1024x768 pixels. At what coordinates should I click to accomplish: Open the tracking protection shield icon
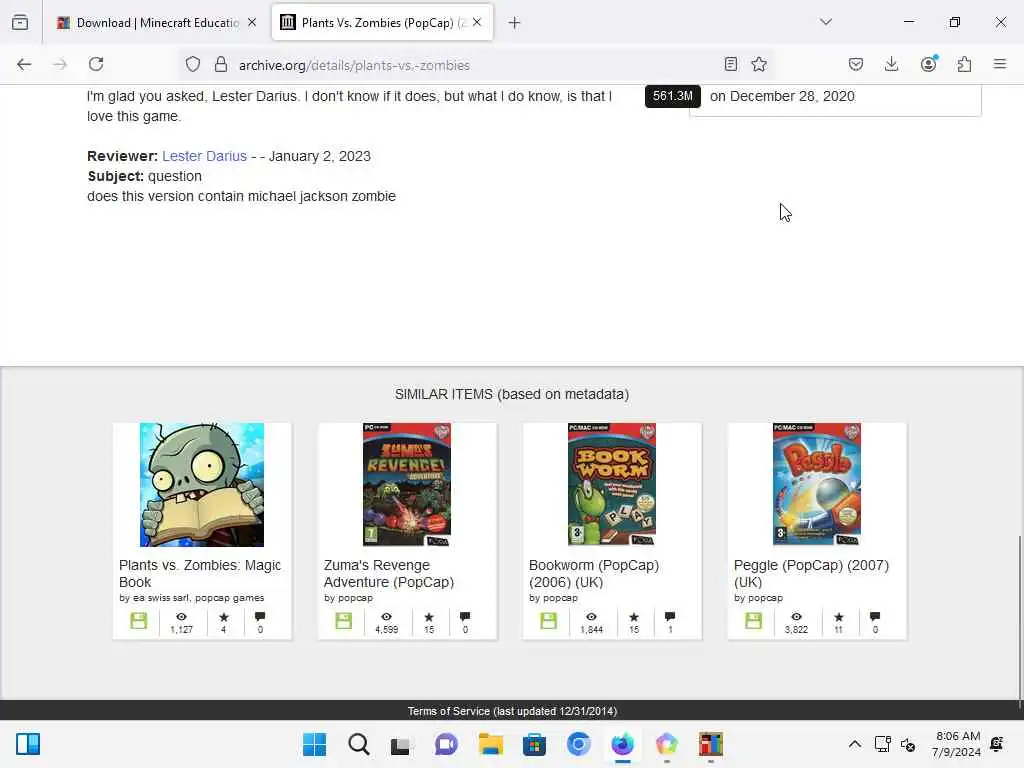click(193, 64)
